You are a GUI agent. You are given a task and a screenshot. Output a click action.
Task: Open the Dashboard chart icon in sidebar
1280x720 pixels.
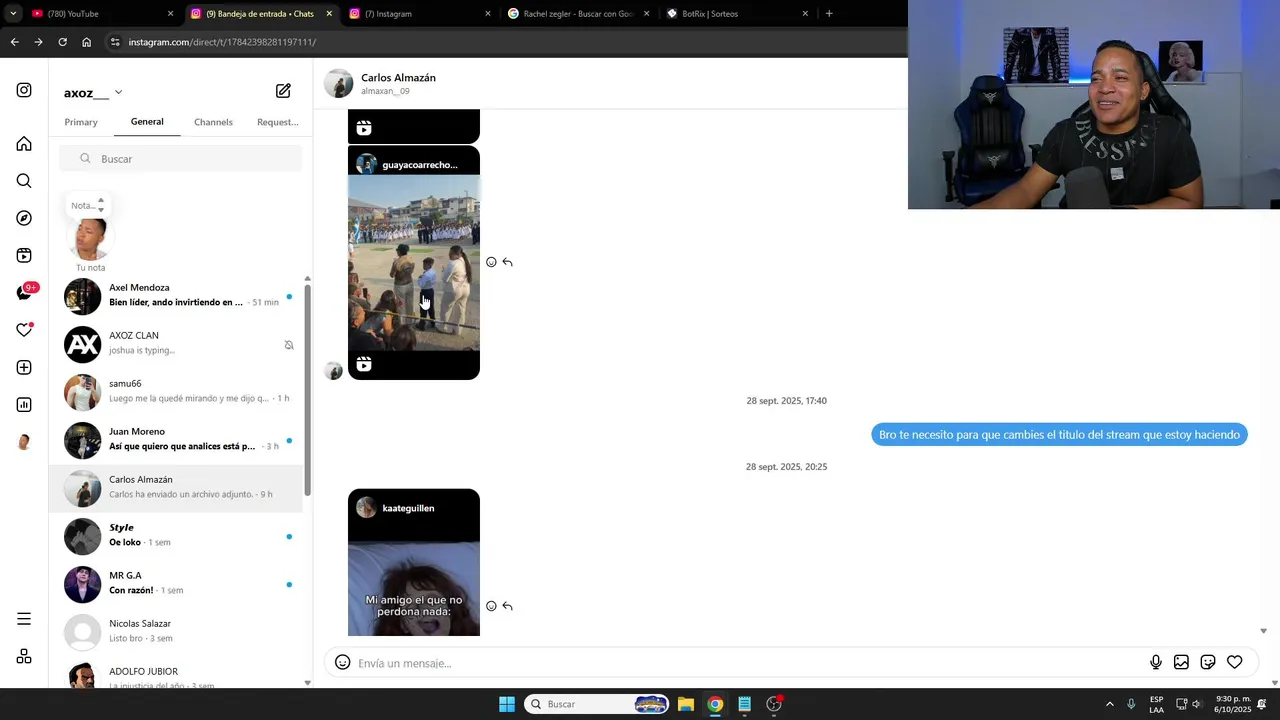tap(24, 404)
